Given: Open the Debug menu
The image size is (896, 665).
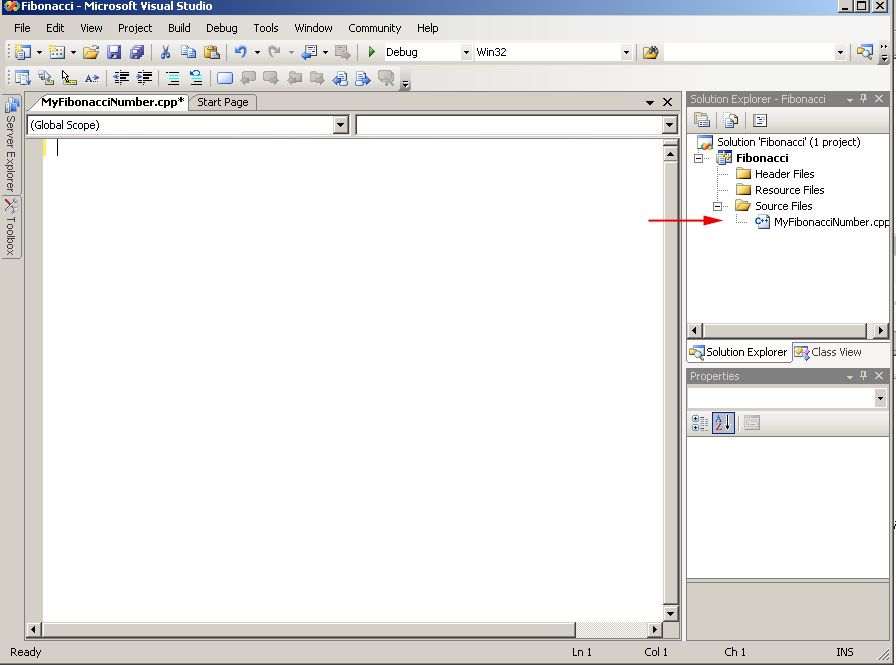Looking at the screenshot, I should tap(222, 28).
